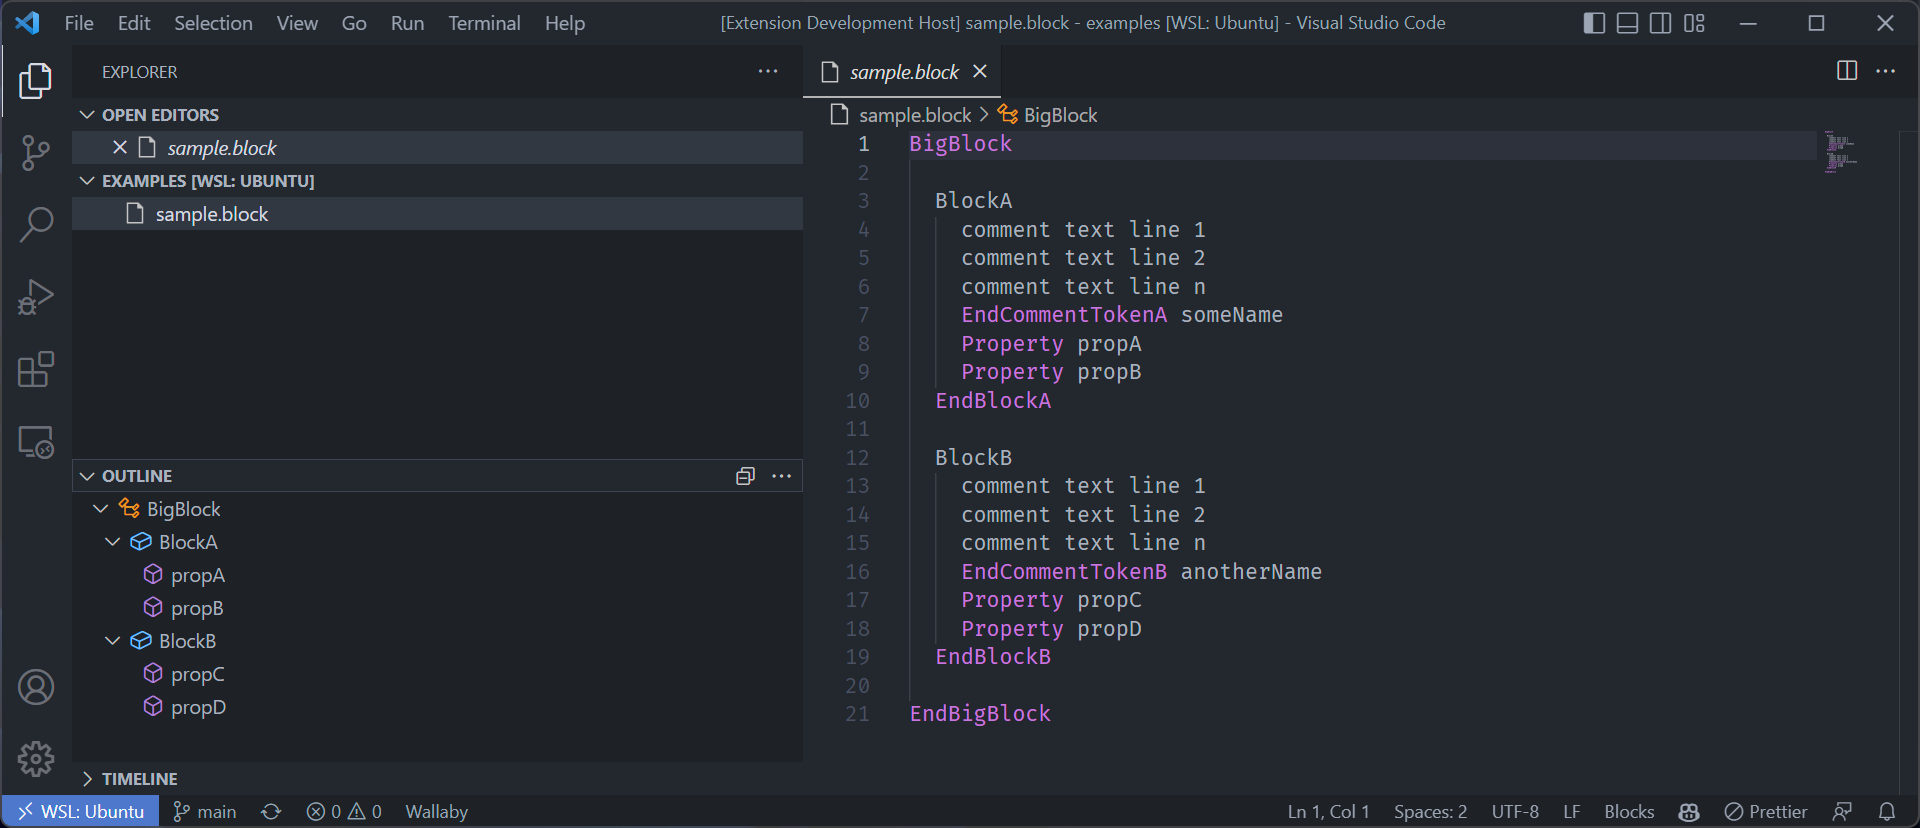Split the editor to the right
Viewport: 1920px width, 828px height.
[1847, 71]
